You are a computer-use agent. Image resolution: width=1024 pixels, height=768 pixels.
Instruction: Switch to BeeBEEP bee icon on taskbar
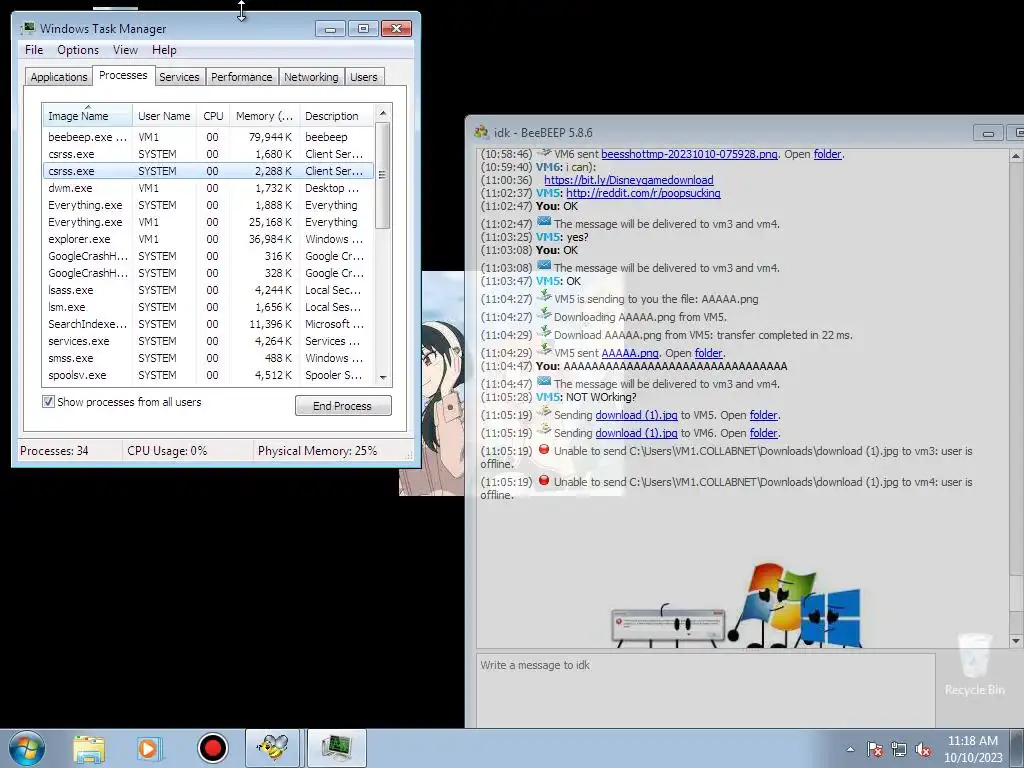point(272,748)
